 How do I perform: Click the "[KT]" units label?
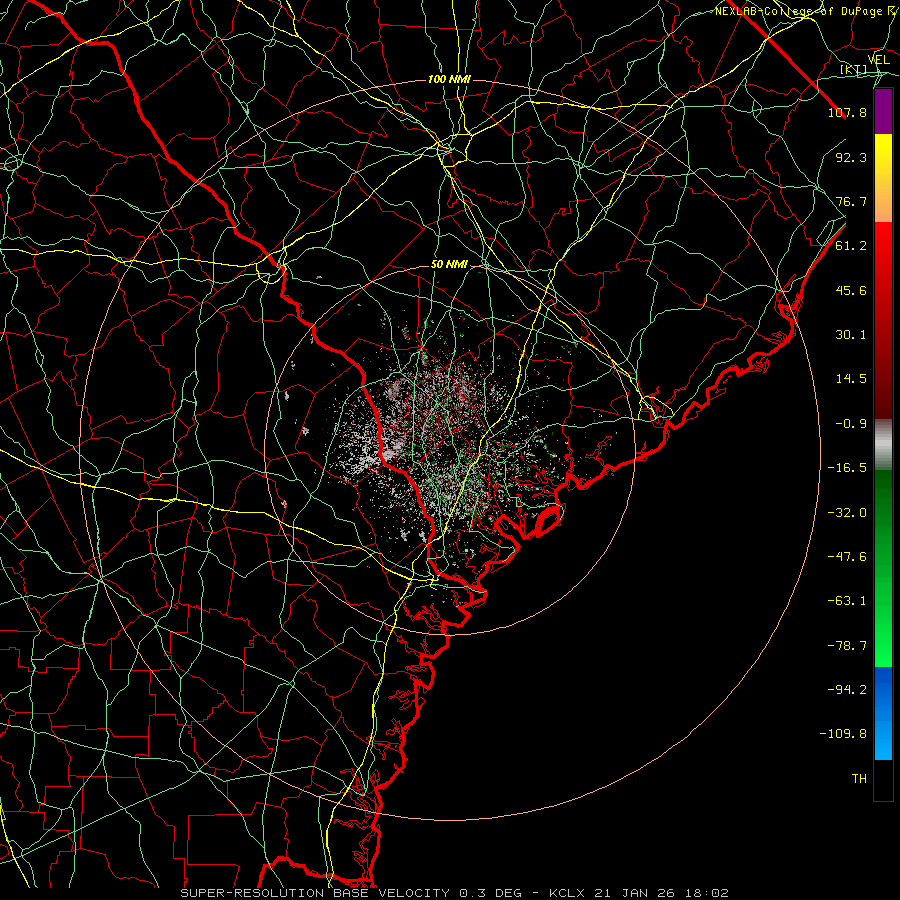853,70
